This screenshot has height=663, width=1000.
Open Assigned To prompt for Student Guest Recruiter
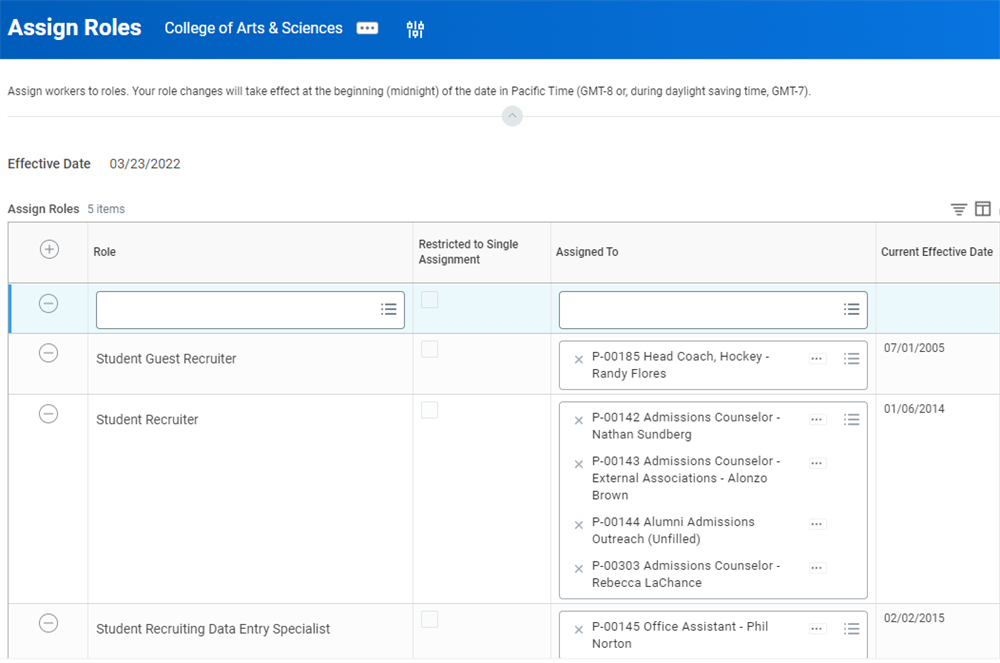pyautogui.click(x=851, y=359)
